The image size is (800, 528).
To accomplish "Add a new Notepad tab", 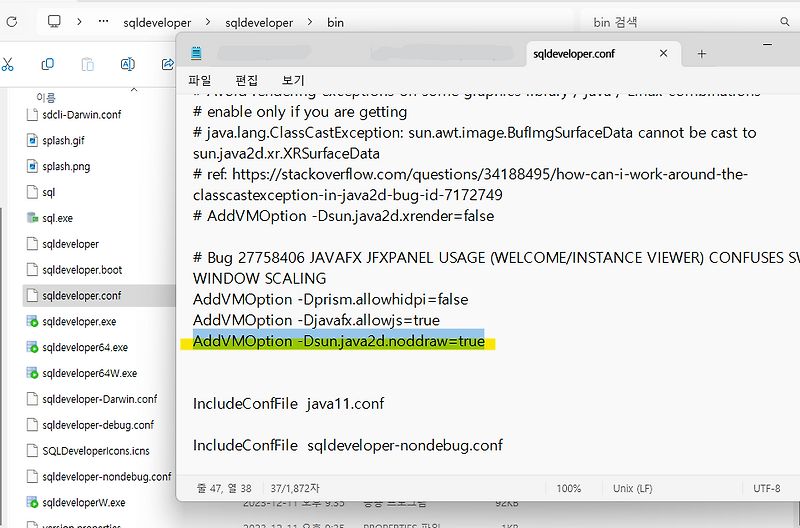I will (702, 54).
